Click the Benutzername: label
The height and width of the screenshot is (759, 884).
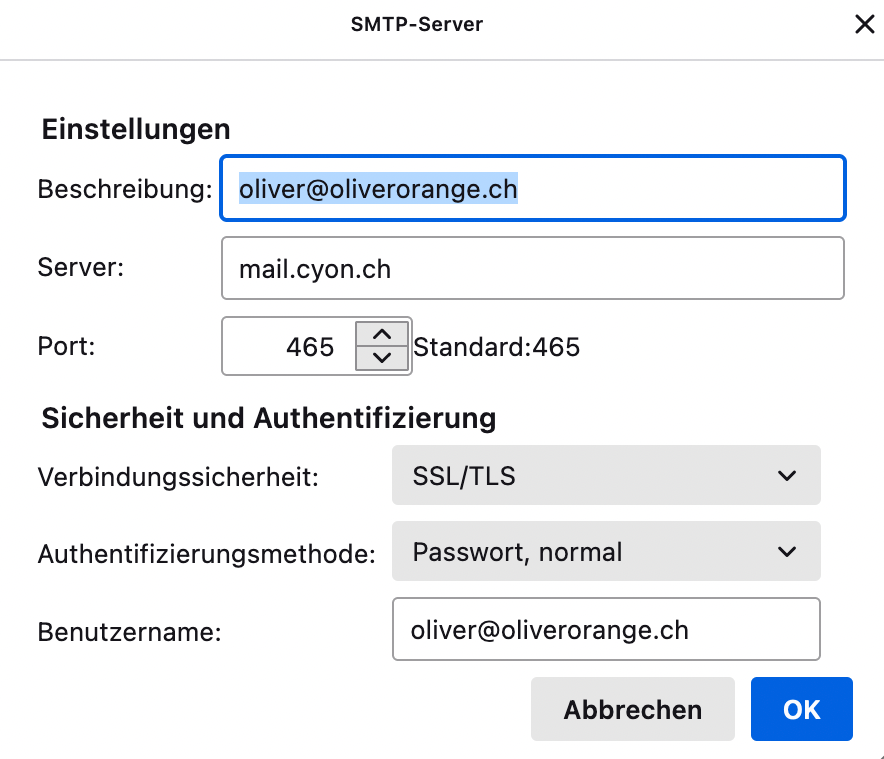tap(130, 632)
